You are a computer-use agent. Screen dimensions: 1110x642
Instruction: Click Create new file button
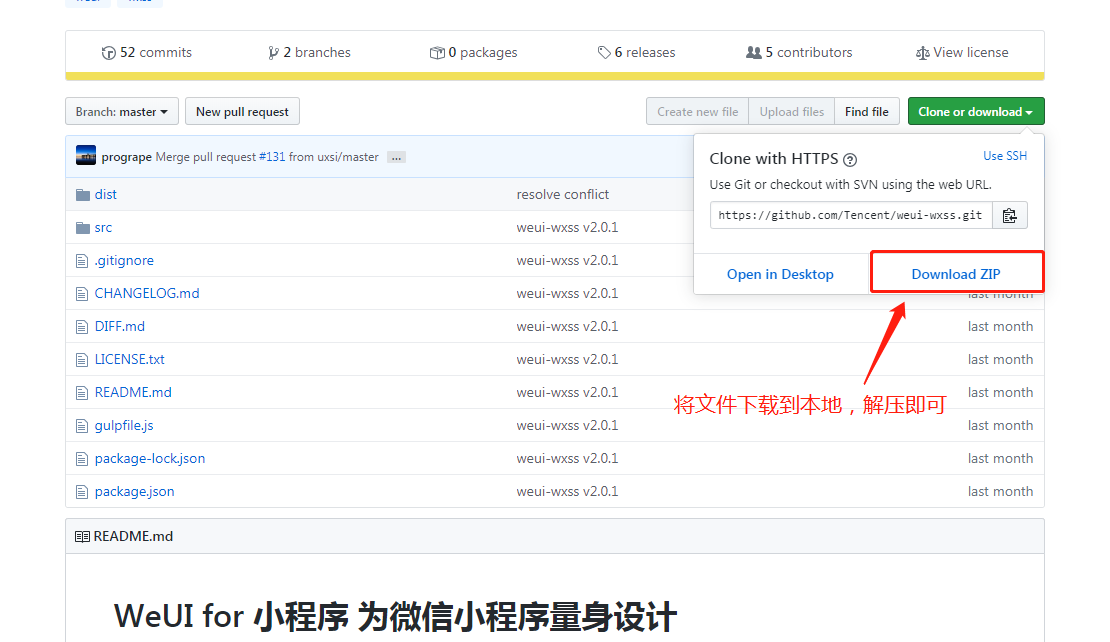(x=697, y=111)
